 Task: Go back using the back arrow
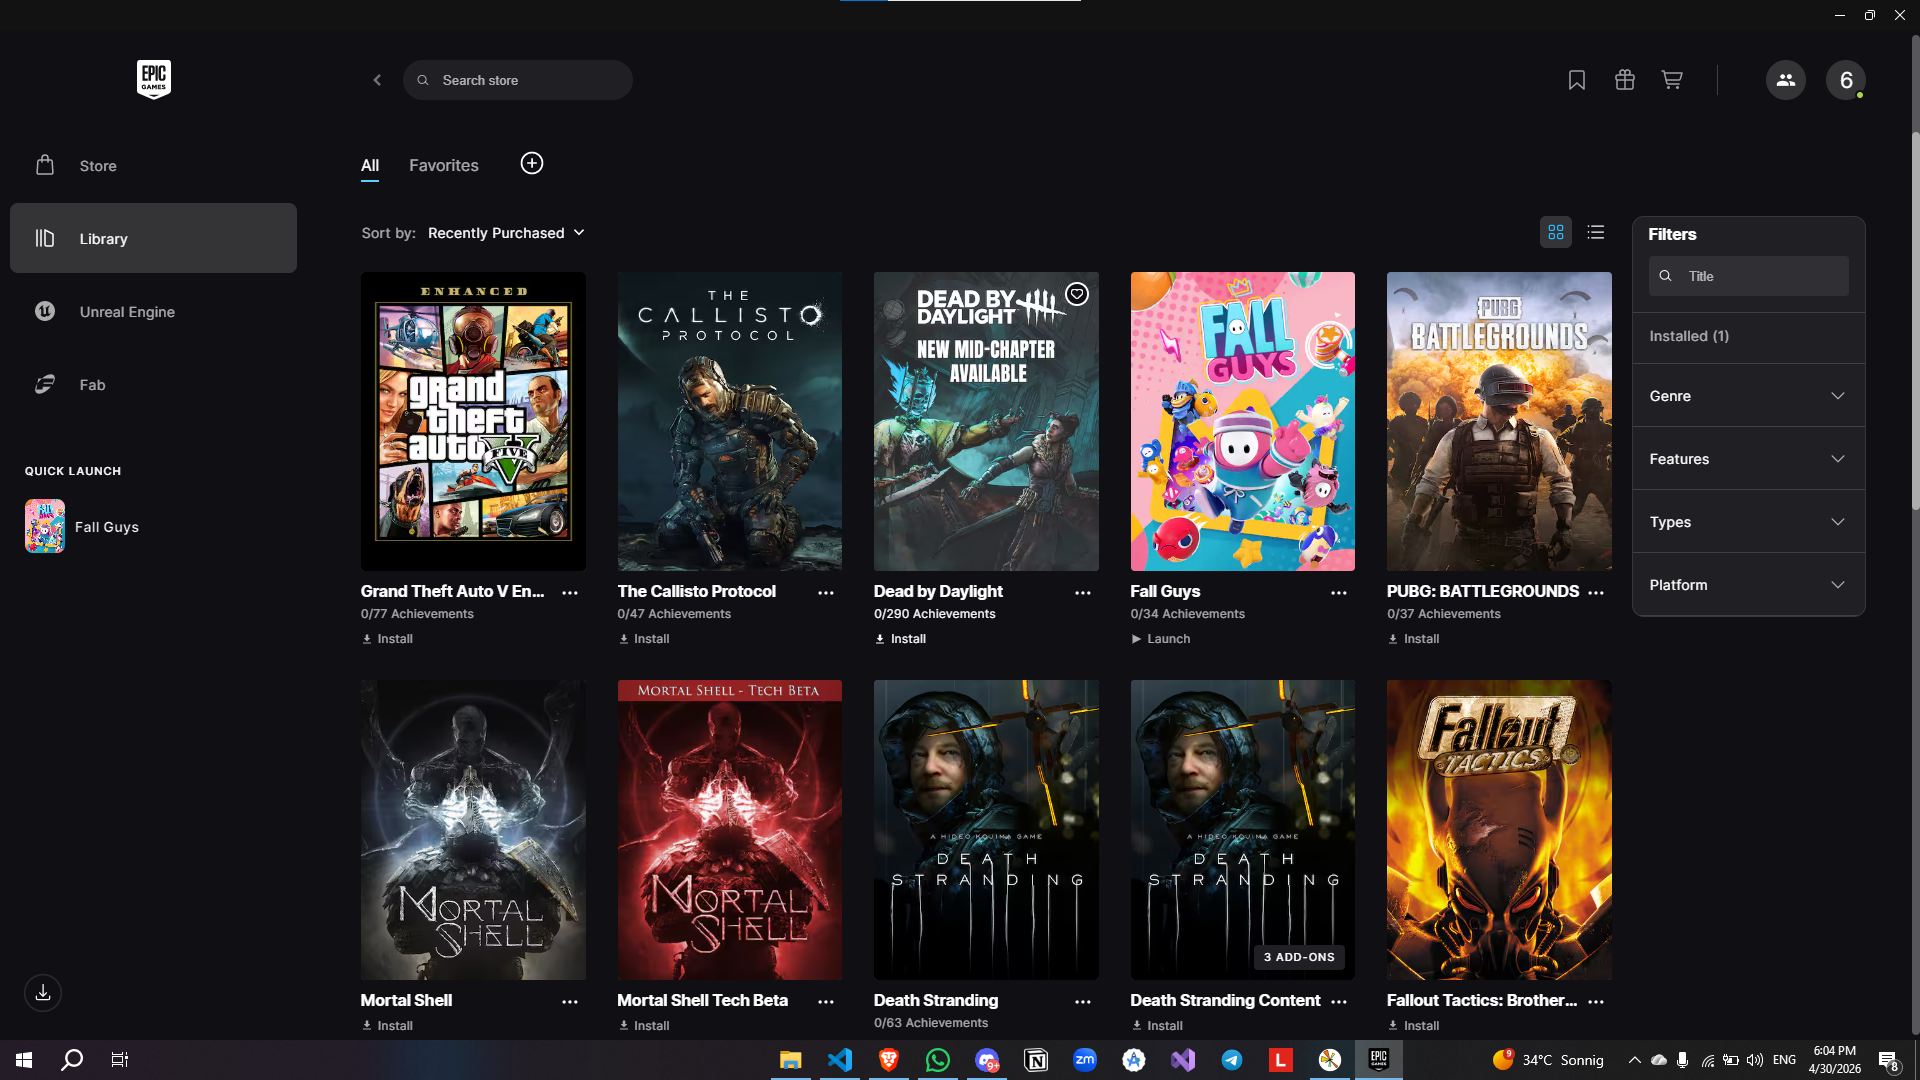click(x=377, y=80)
